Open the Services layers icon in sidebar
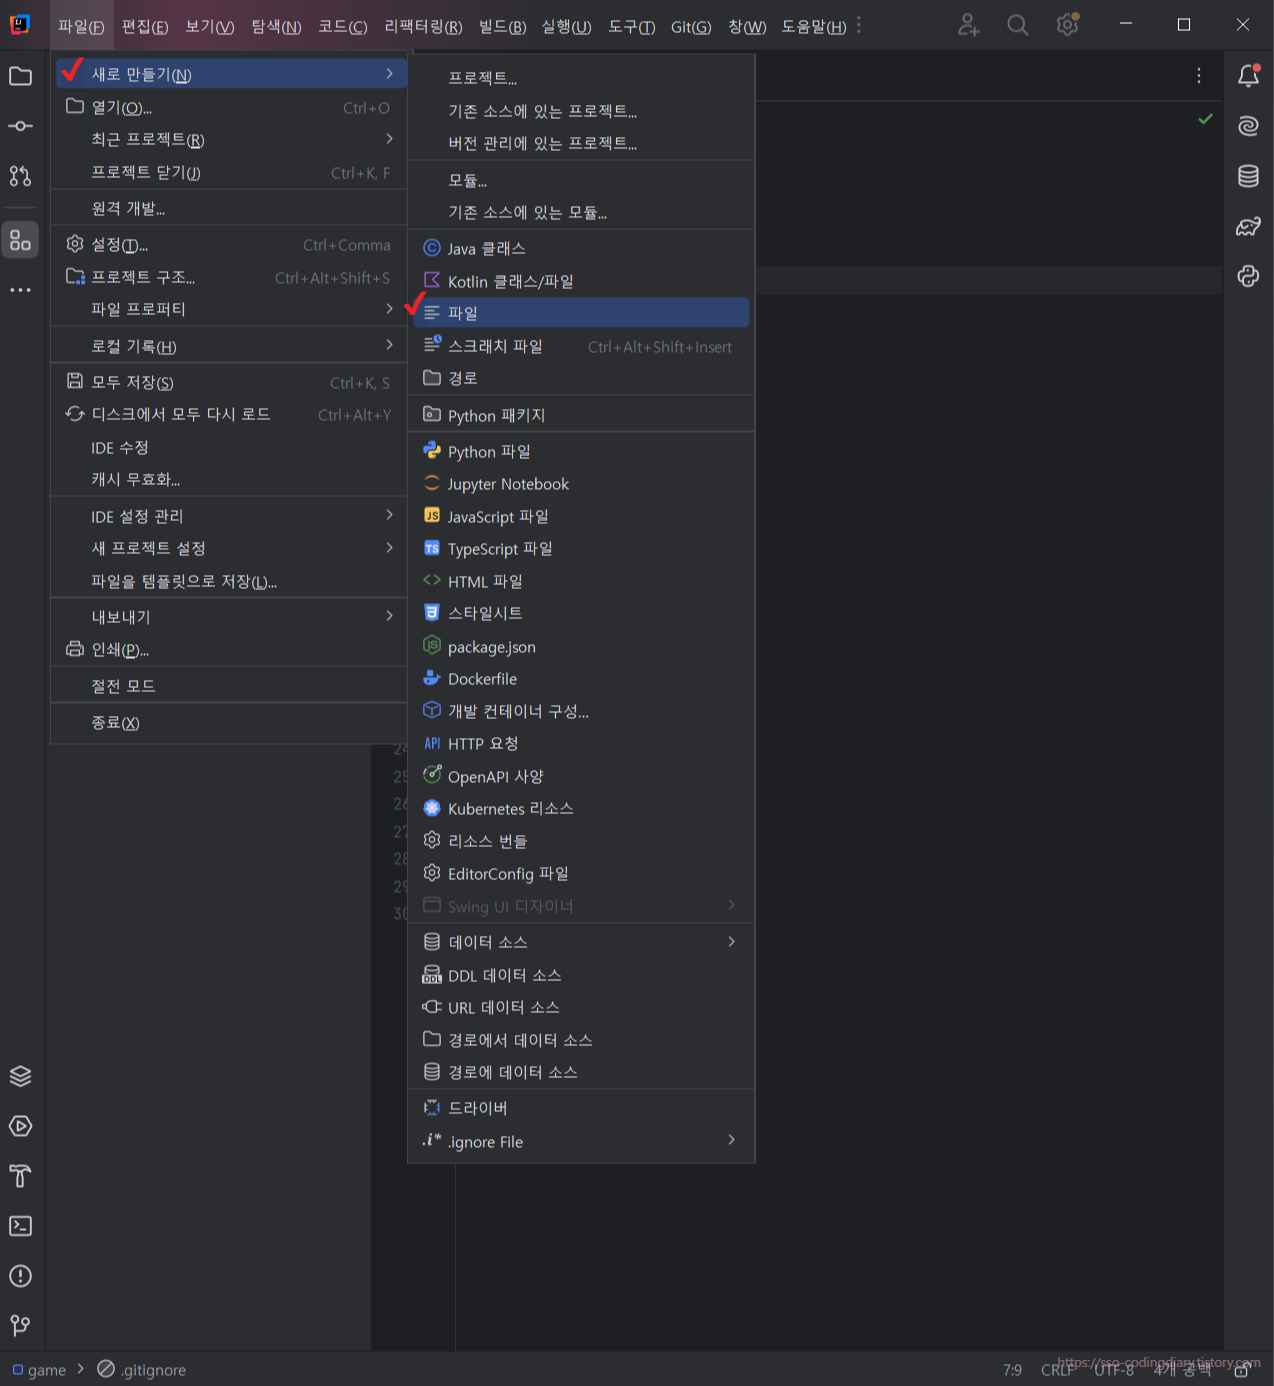This screenshot has height=1386, width=1274. (20, 1076)
